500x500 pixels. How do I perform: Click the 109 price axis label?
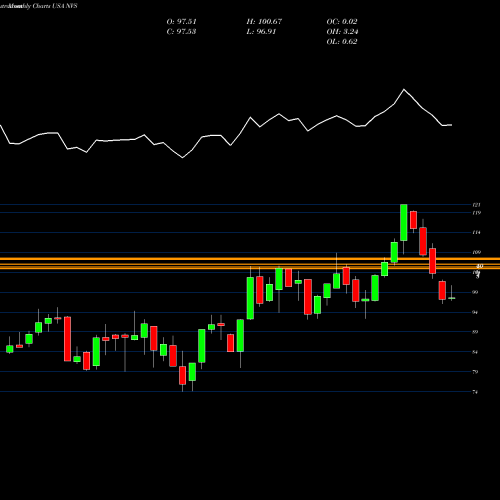point(477,252)
